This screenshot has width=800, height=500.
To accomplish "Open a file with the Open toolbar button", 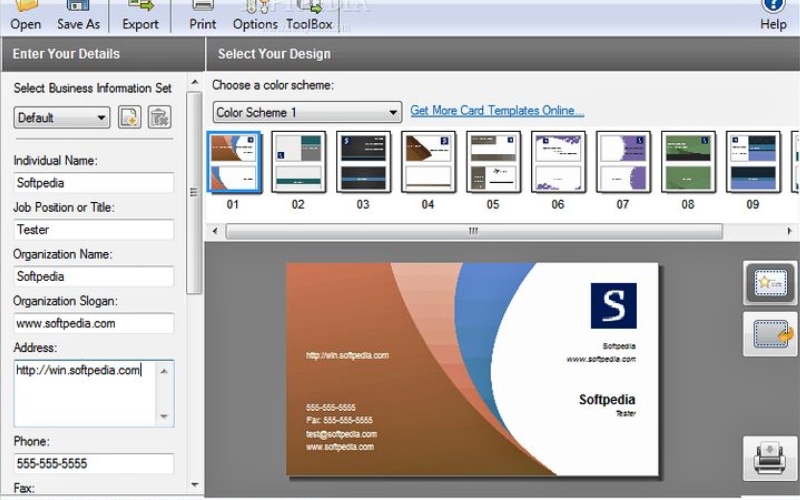I will [x=26, y=16].
